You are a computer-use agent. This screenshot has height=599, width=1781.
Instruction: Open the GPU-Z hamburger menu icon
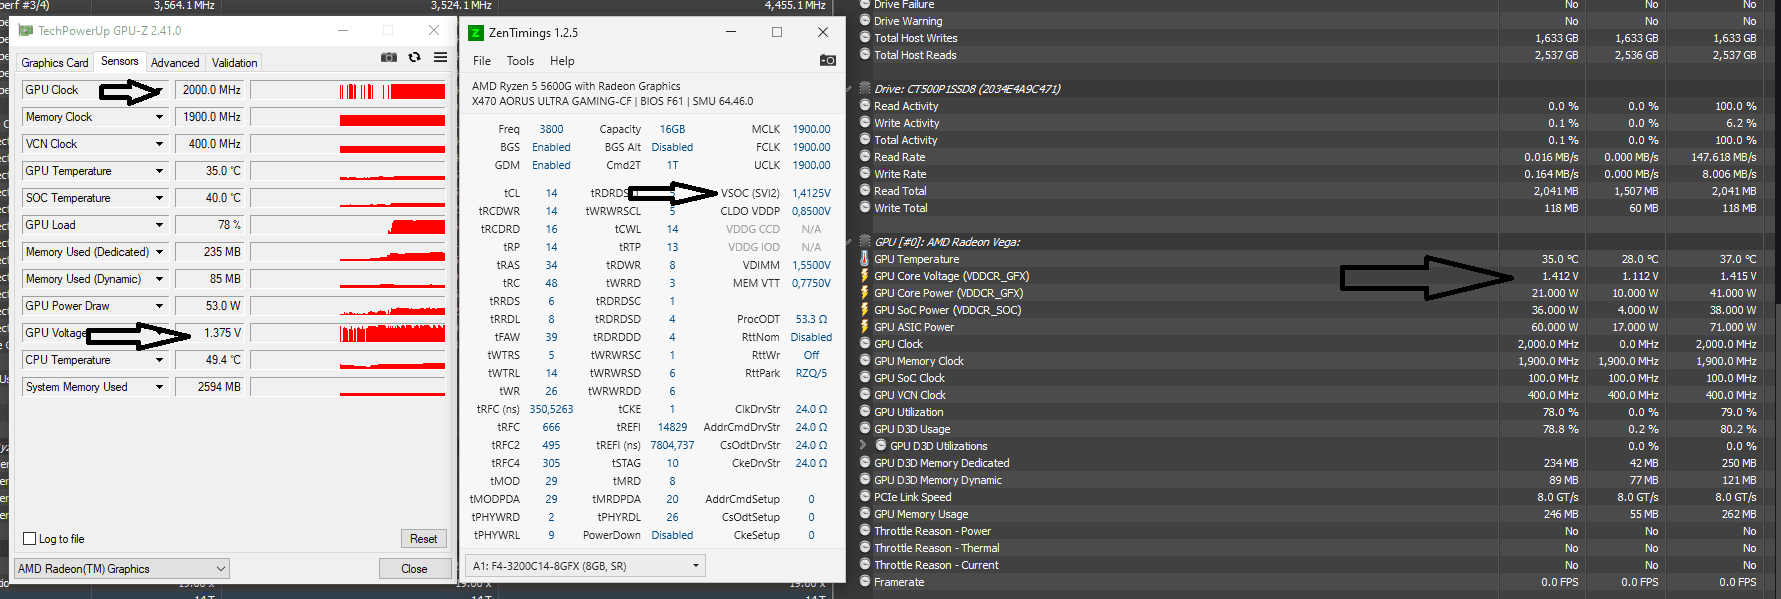pos(440,58)
